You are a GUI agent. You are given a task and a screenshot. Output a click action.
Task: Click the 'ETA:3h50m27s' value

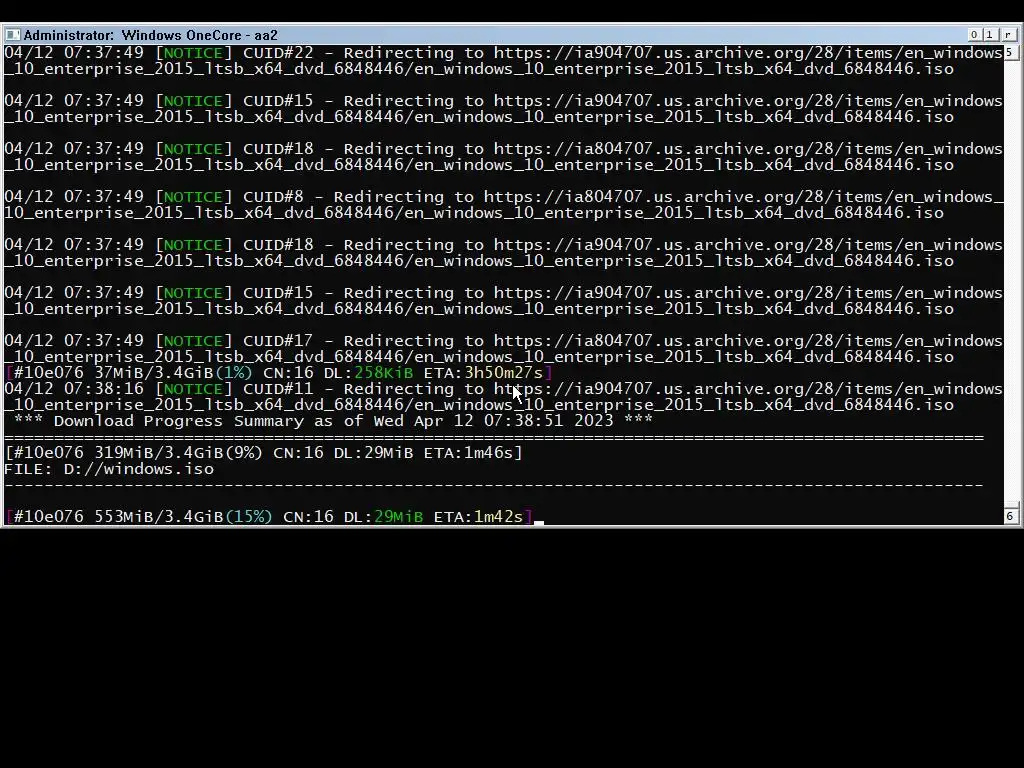483,373
